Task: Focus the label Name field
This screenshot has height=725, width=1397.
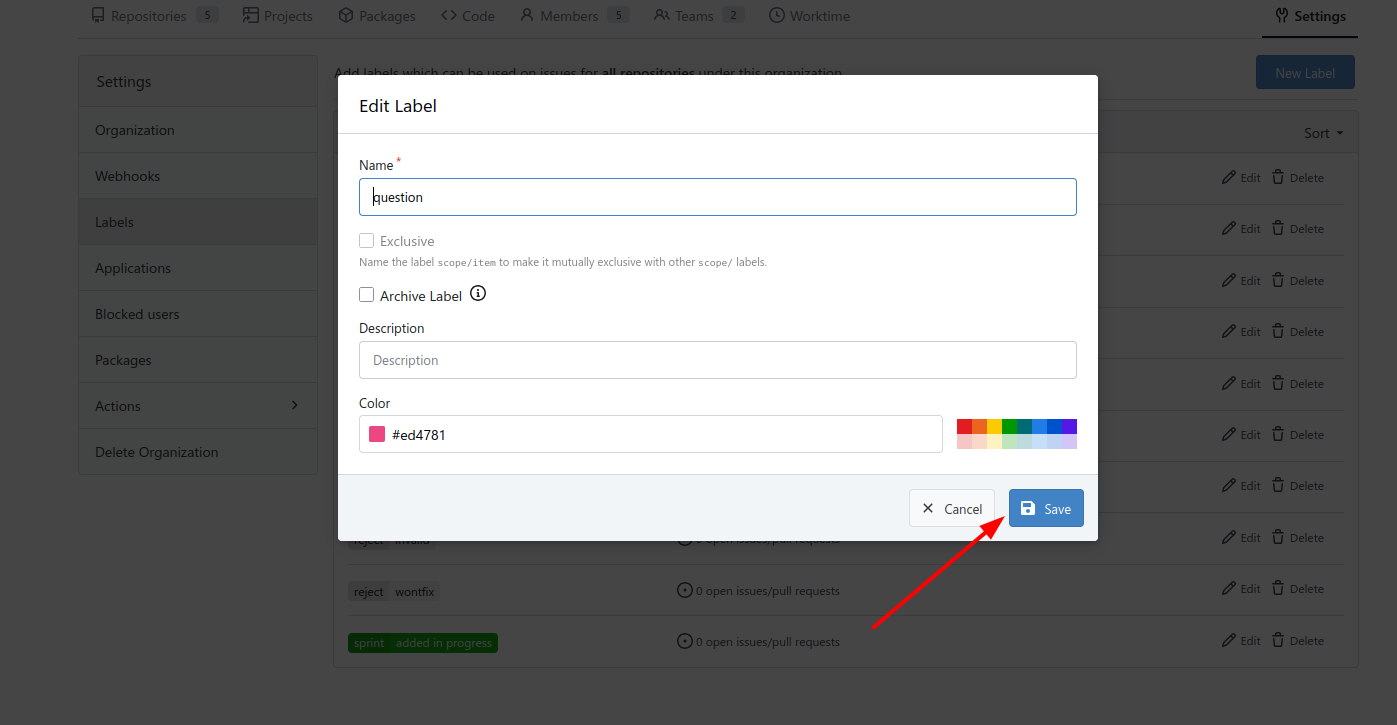Action: click(717, 197)
